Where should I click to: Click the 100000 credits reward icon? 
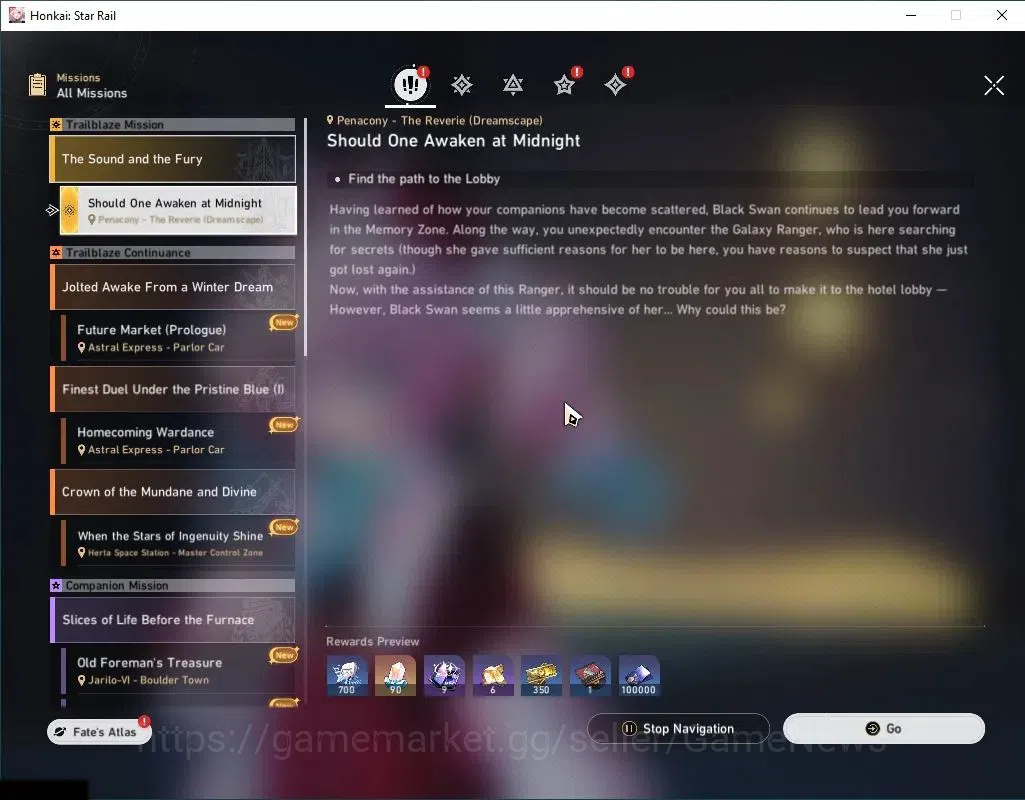639,676
